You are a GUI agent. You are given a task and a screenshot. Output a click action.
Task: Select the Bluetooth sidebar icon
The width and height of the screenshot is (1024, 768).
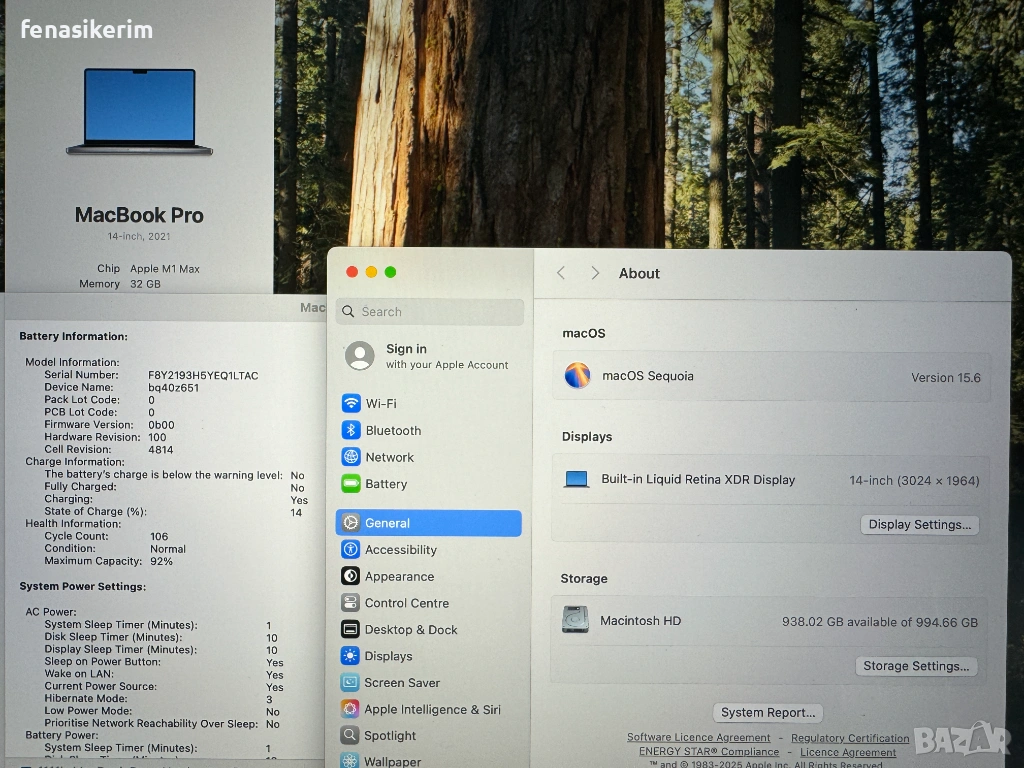(351, 430)
